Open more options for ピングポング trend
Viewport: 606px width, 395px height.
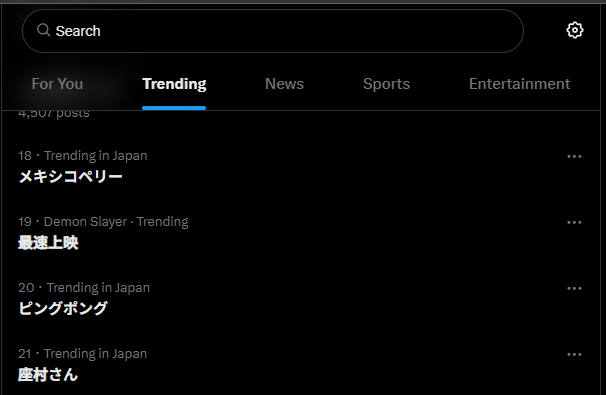pyautogui.click(x=574, y=289)
